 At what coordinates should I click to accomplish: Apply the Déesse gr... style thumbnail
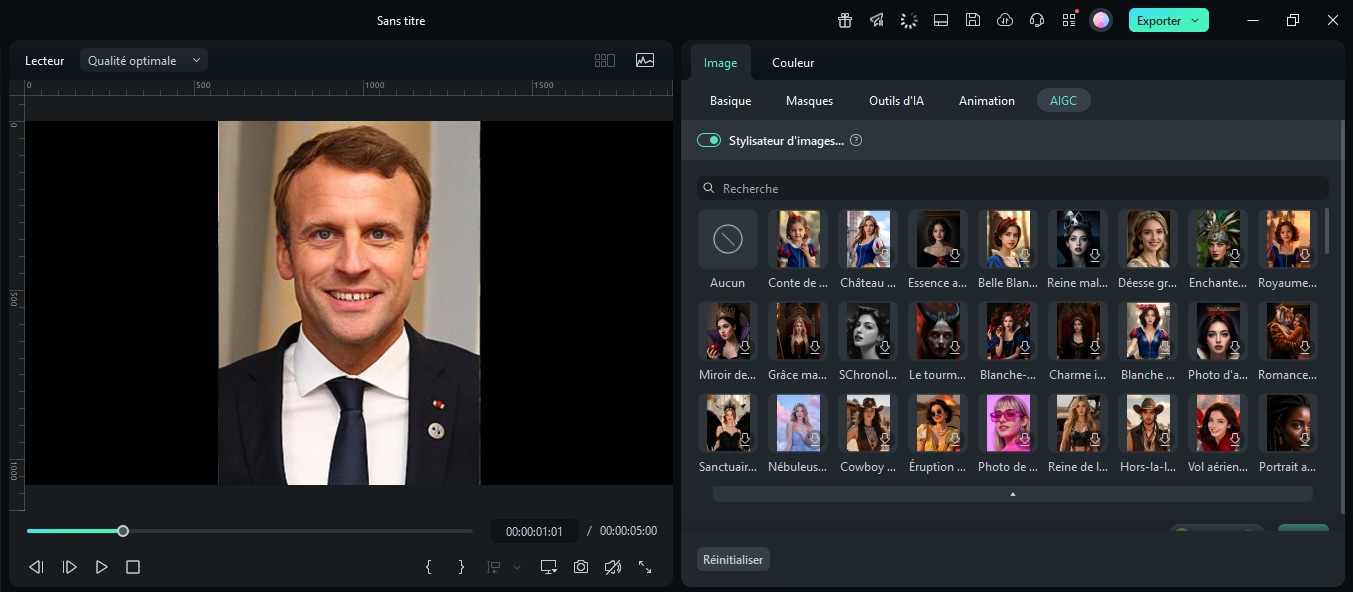[1148, 239]
